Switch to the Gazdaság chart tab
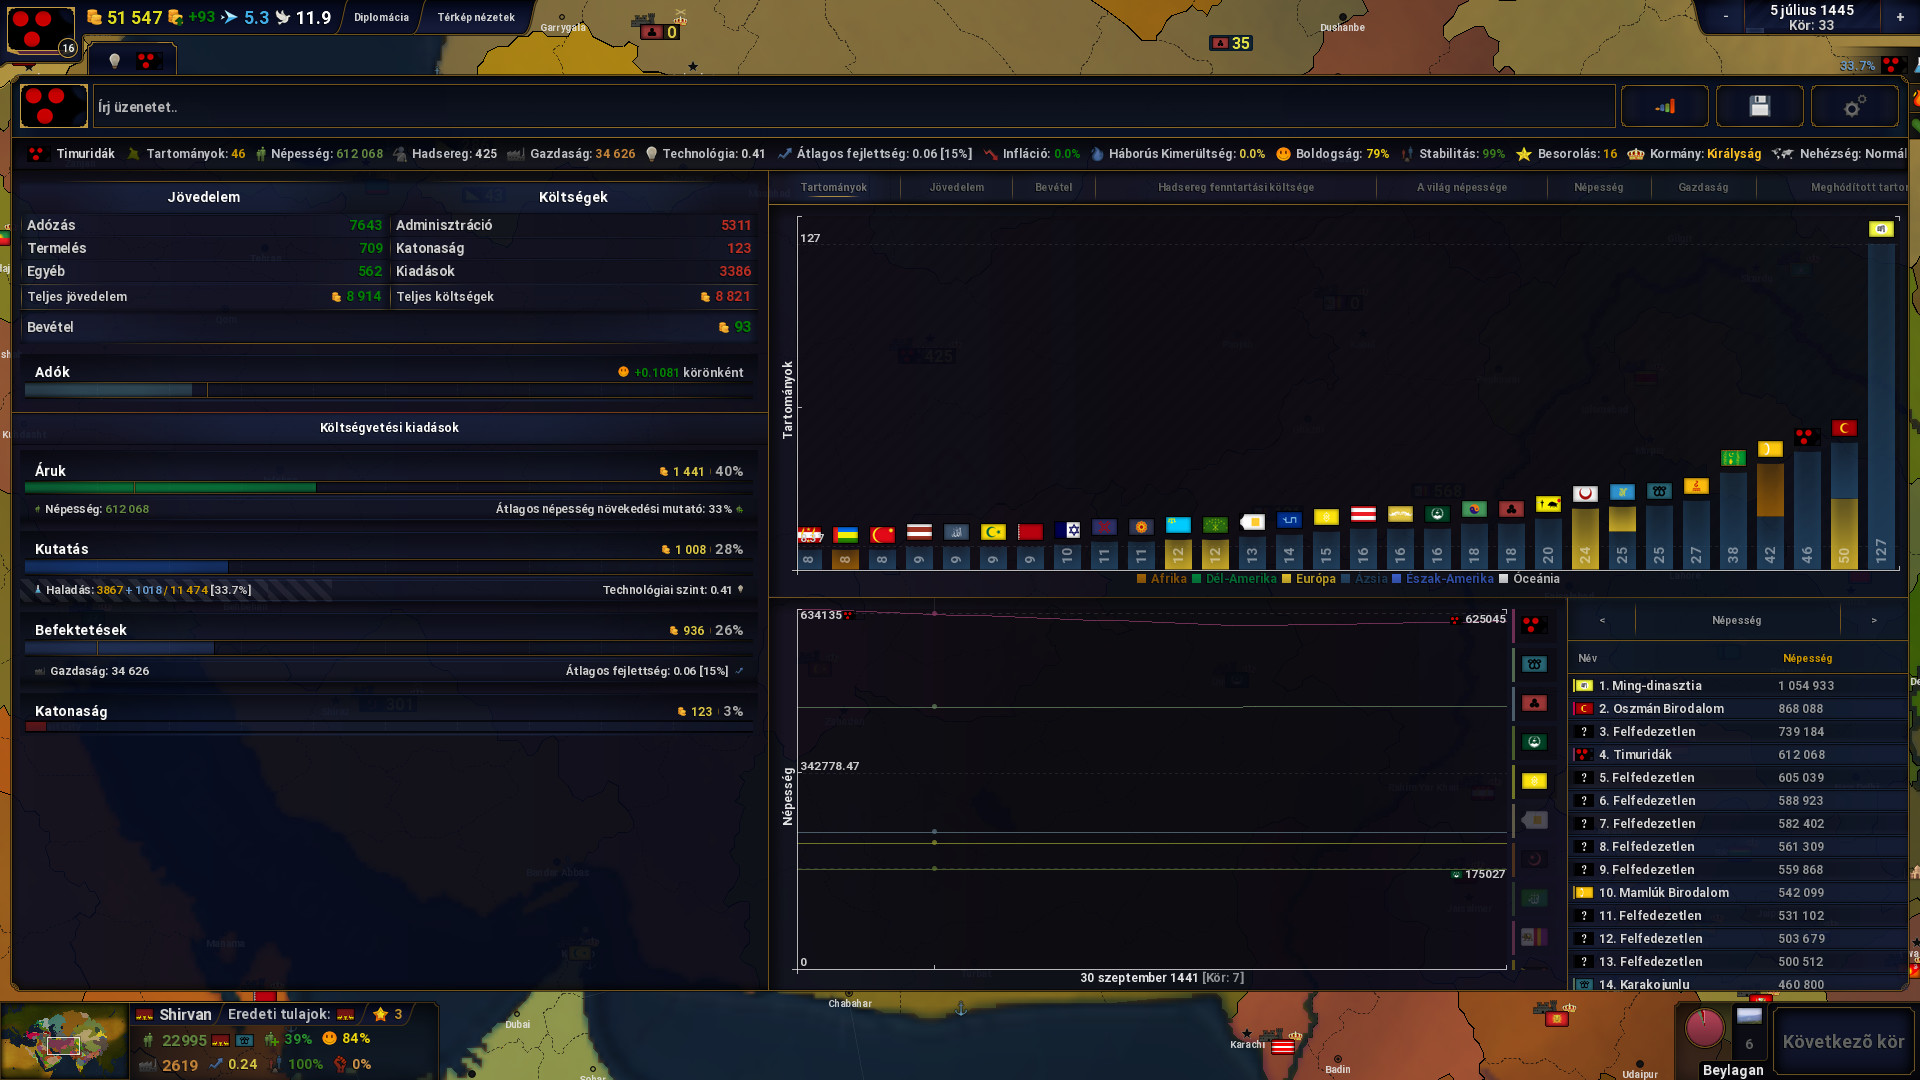The image size is (1920, 1080). pos(1702,187)
